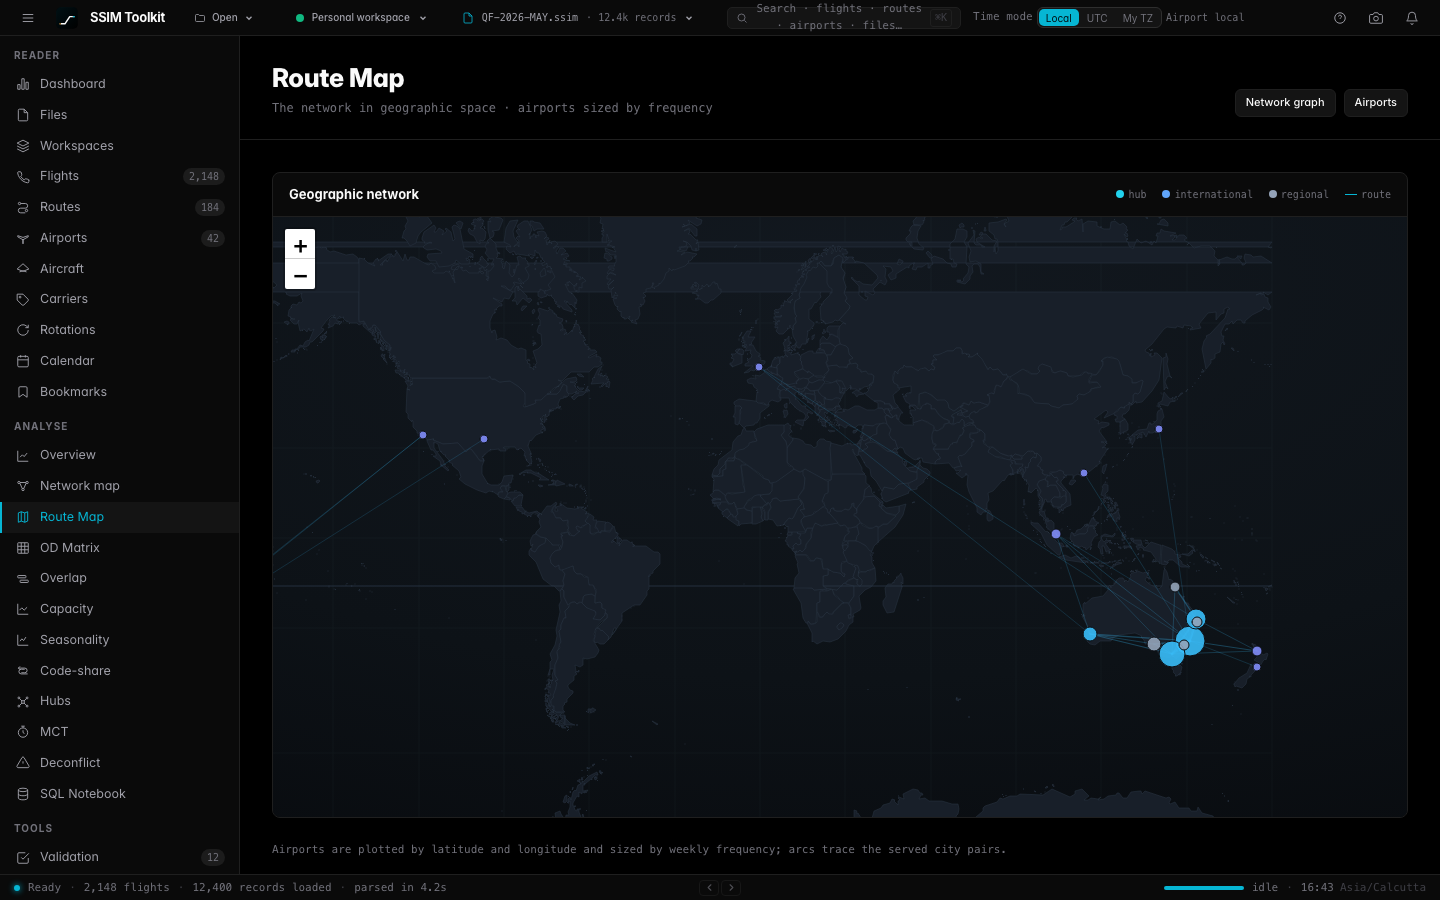The width and height of the screenshot is (1440, 900).
Task: Click the Airports button in header
Action: point(1376,103)
